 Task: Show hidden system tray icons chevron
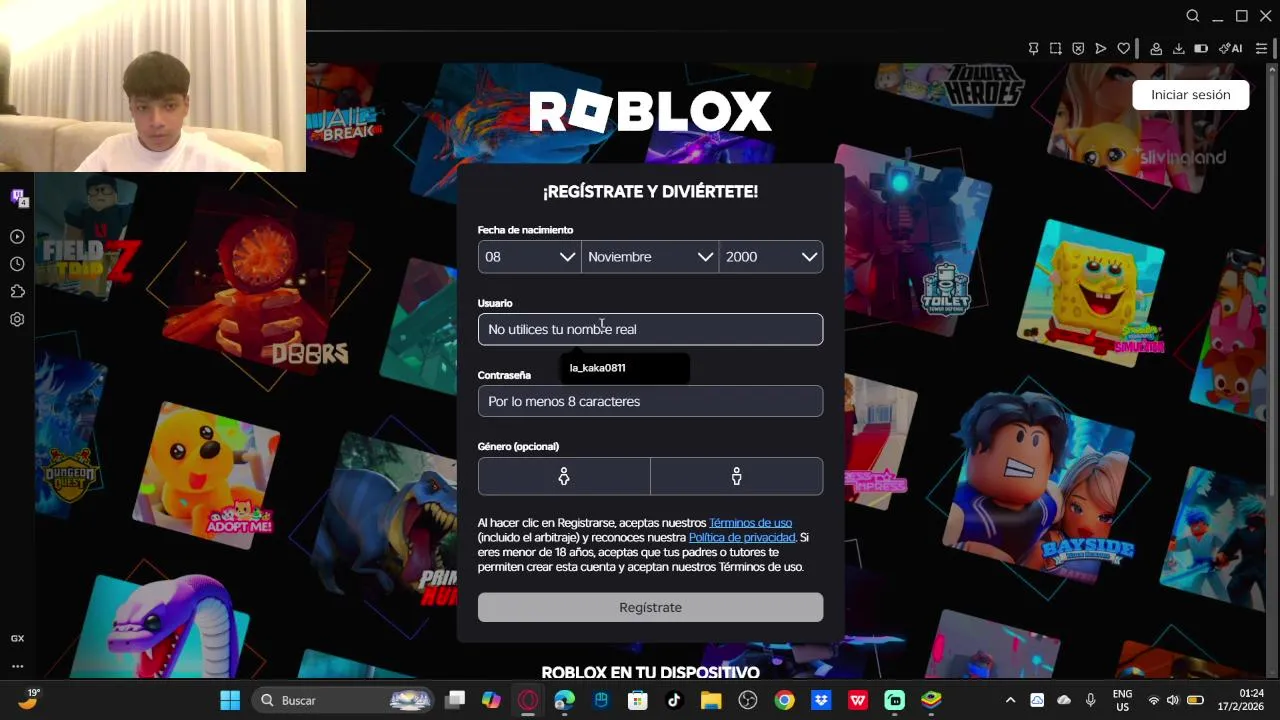click(x=1010, y=700)
